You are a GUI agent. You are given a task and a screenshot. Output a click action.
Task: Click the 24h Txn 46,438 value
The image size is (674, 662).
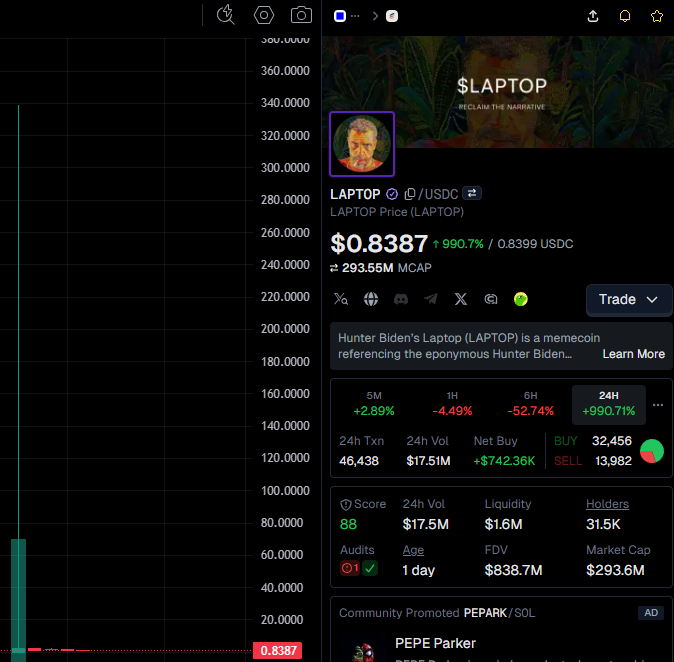tap(359, 461)
